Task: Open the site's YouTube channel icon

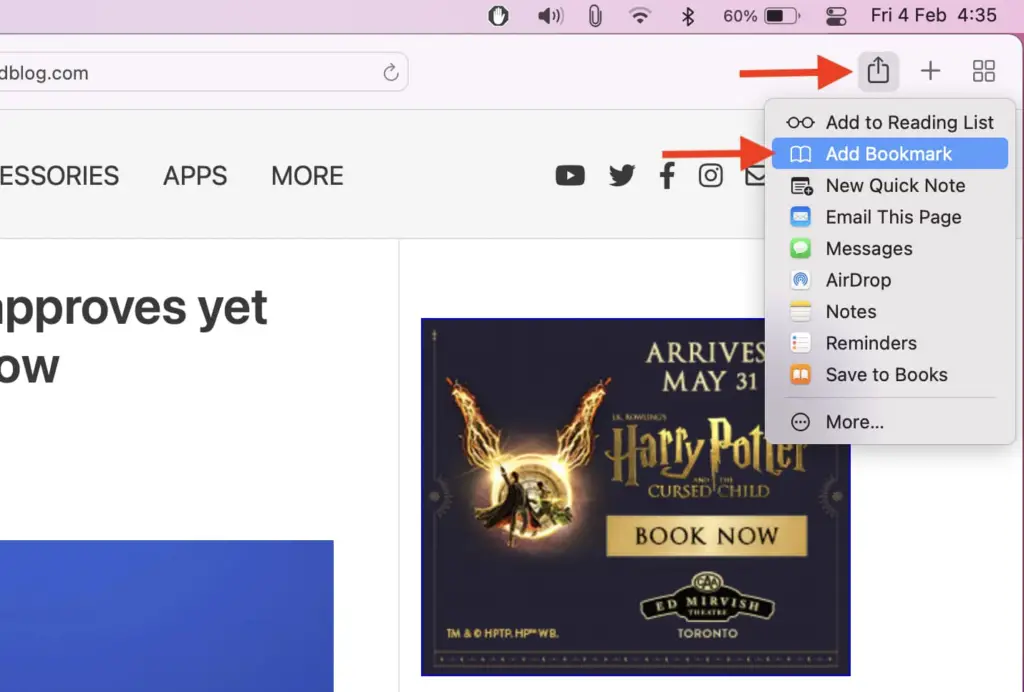Action: pos(570,175)
